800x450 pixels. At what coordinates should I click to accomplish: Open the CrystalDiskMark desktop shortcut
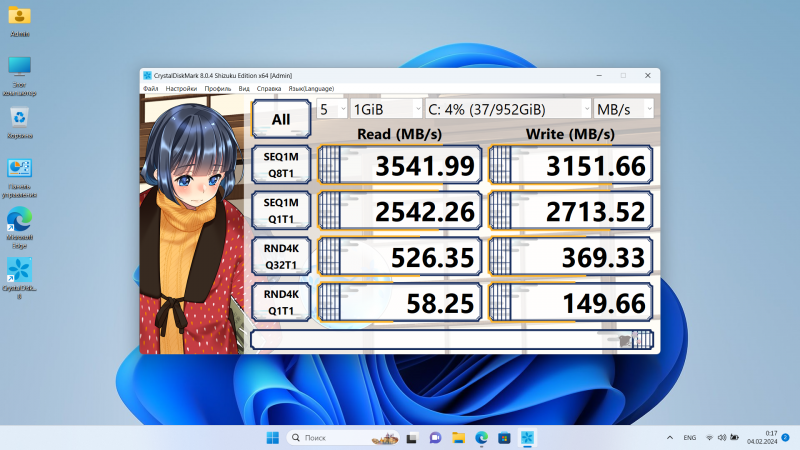19,278
